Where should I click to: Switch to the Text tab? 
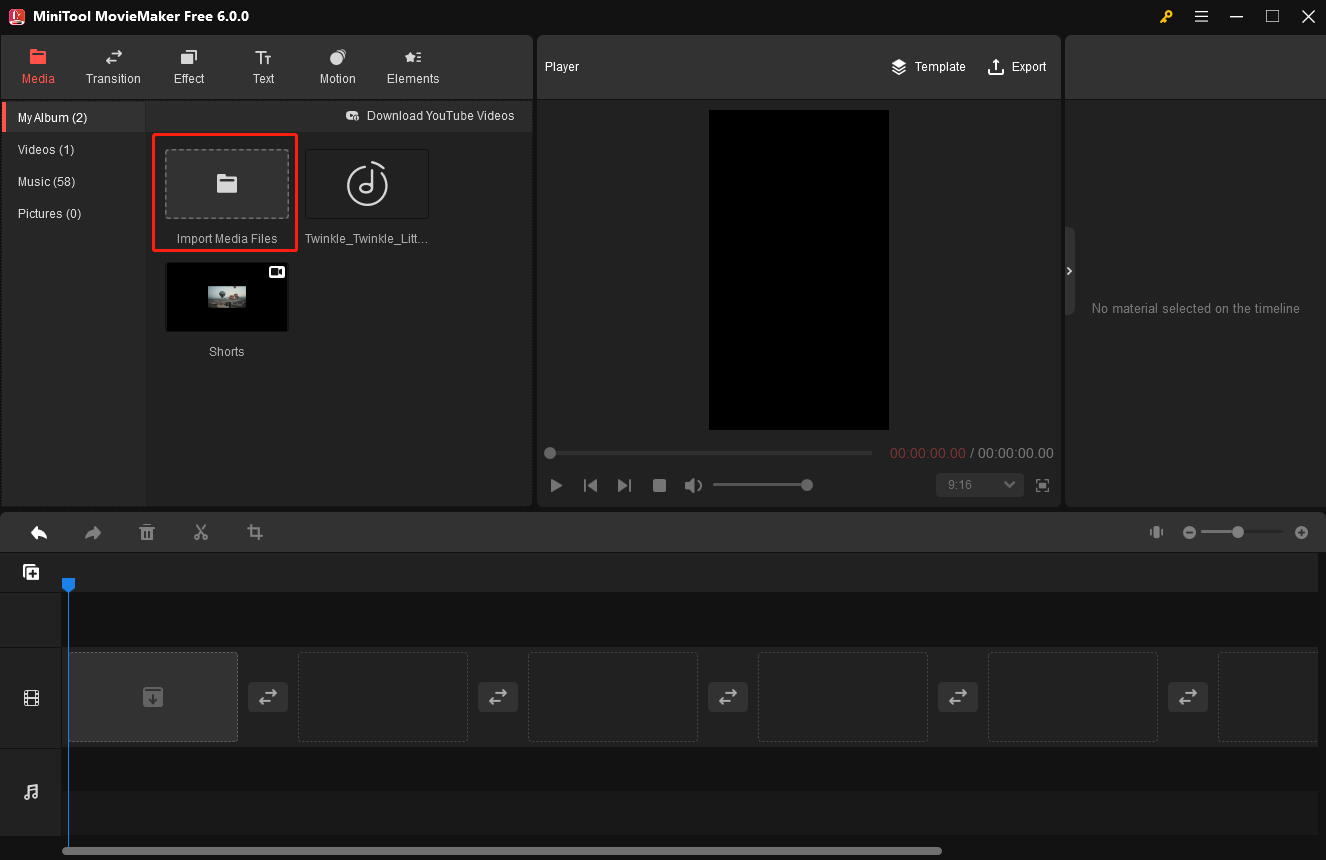click(263, 67)
